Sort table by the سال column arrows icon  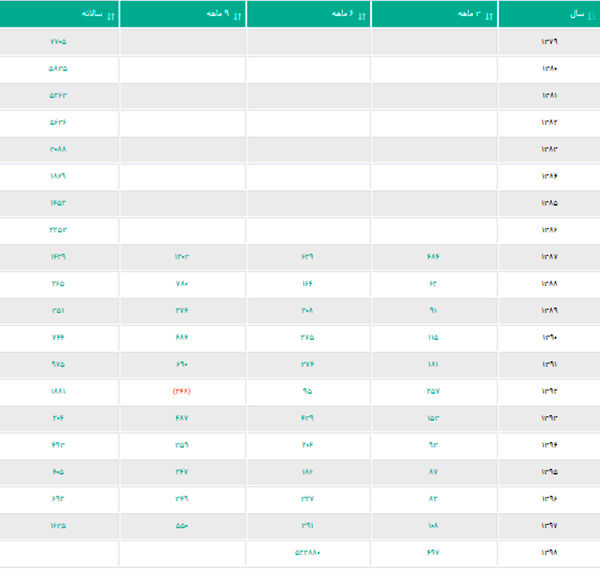pyautogui.click(x=592, y=16)
